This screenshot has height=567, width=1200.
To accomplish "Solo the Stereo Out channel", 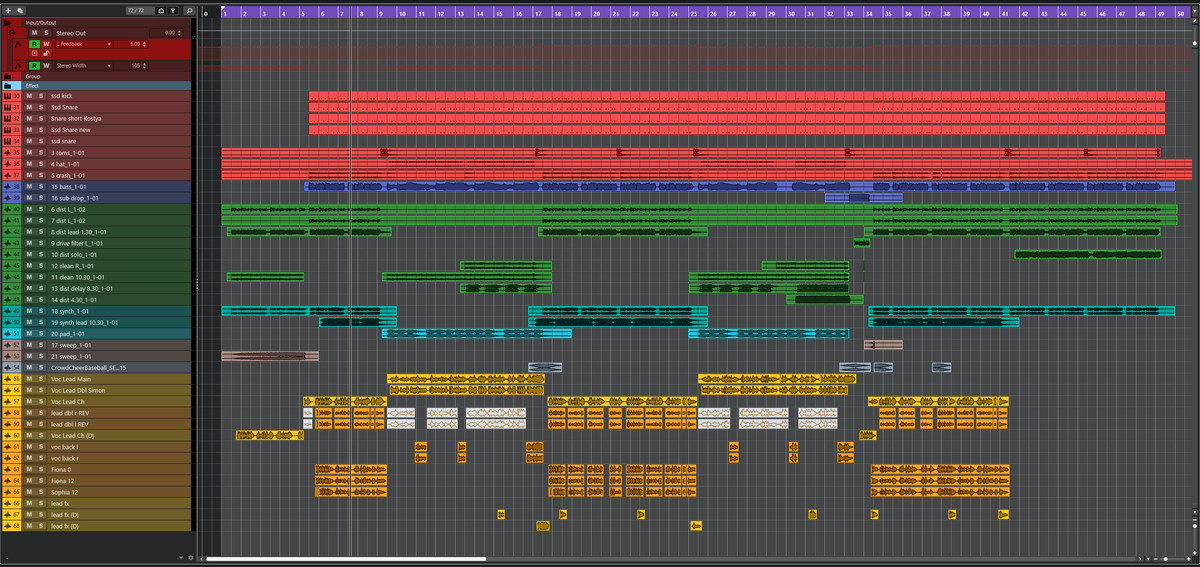I will (46, 33).
